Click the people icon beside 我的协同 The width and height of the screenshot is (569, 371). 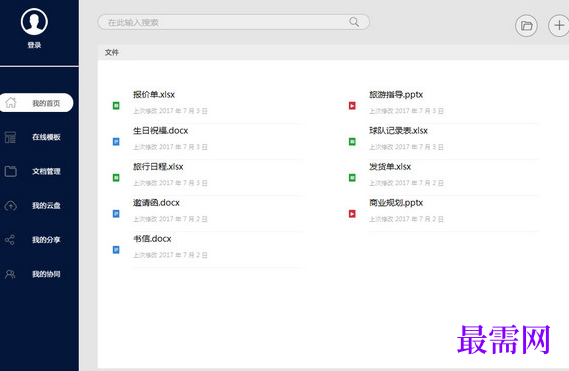point(10,274)
